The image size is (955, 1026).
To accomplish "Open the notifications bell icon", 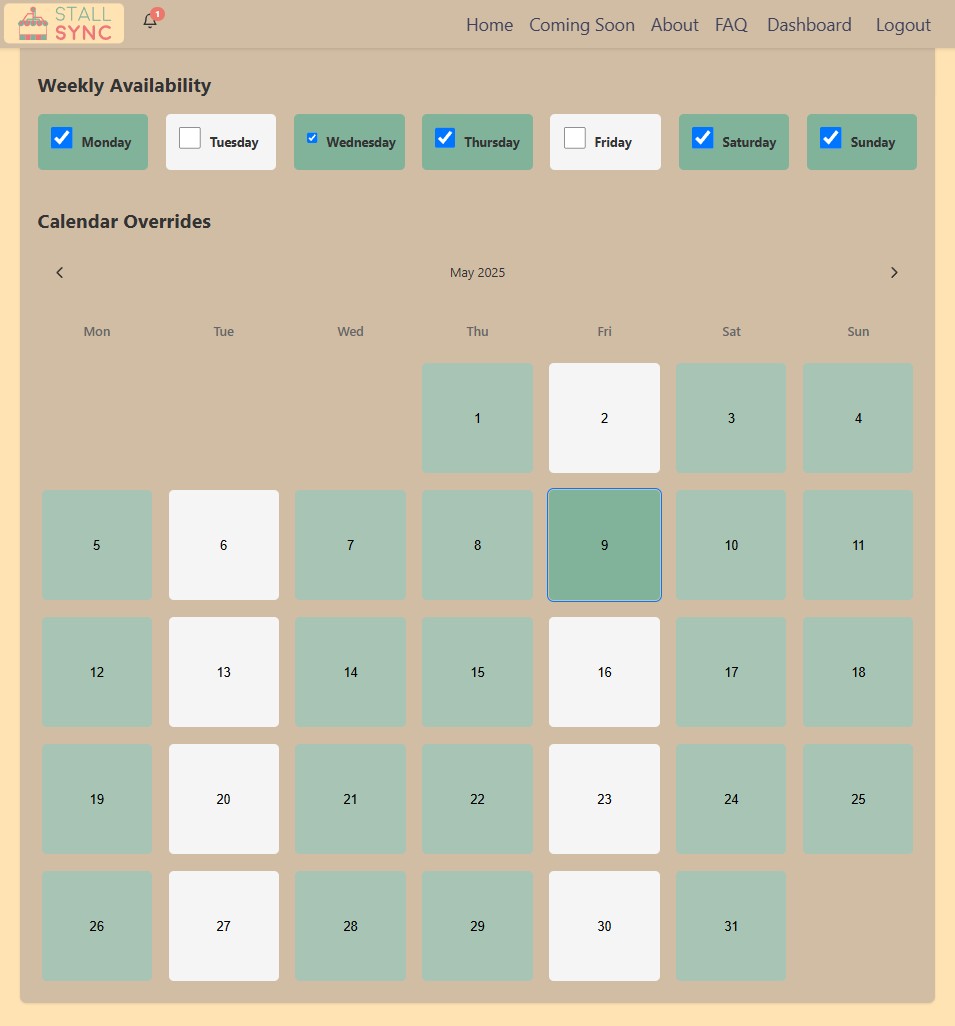I will click(x=150, y=22).
